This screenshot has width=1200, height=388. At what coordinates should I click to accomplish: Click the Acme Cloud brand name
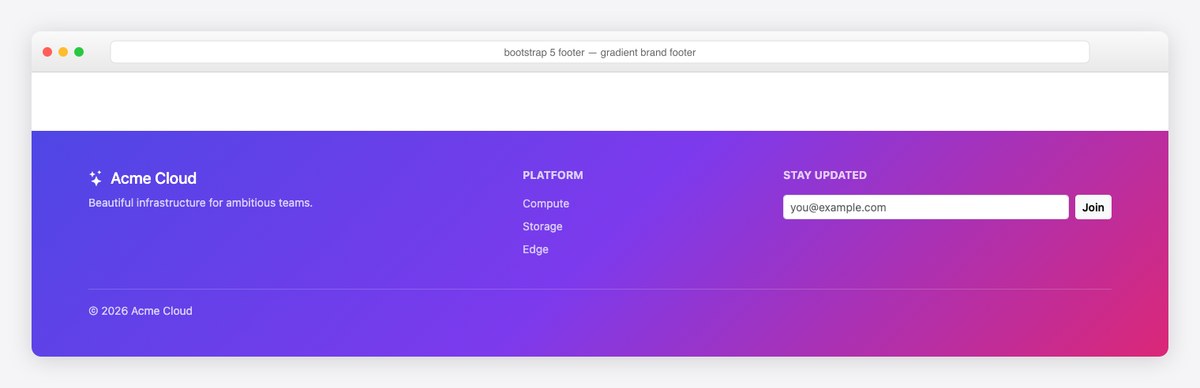pyautogui.click(x=153, y=178)
